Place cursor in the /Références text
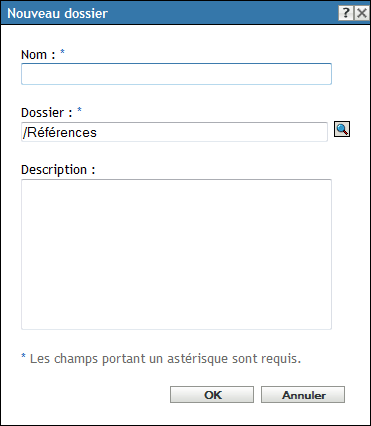371x426 pixels. click(x=60, y=132)
